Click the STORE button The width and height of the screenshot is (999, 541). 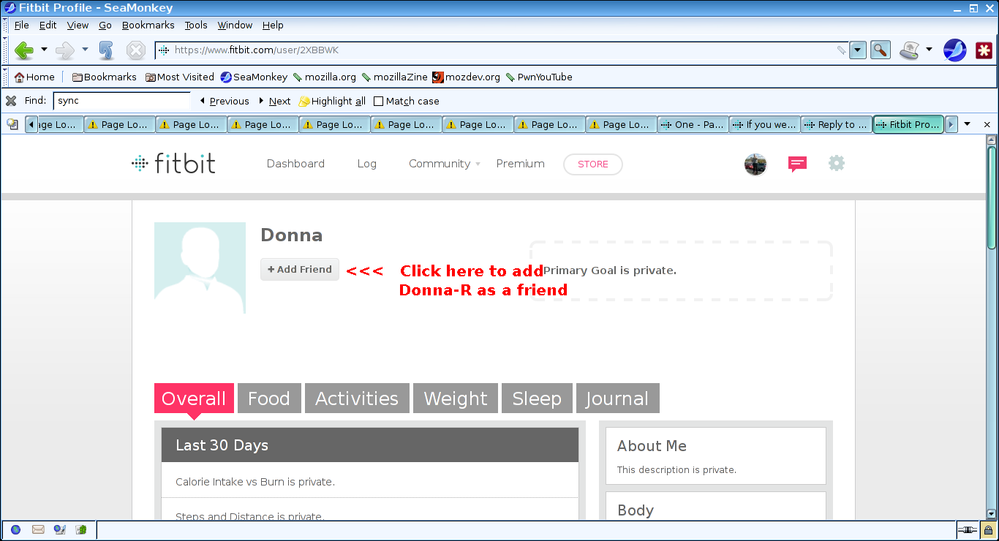593,164
